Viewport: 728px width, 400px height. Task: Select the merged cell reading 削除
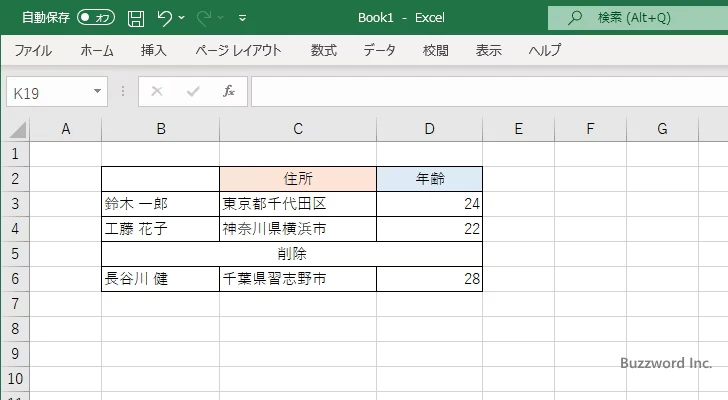click(x=292, y=254)
